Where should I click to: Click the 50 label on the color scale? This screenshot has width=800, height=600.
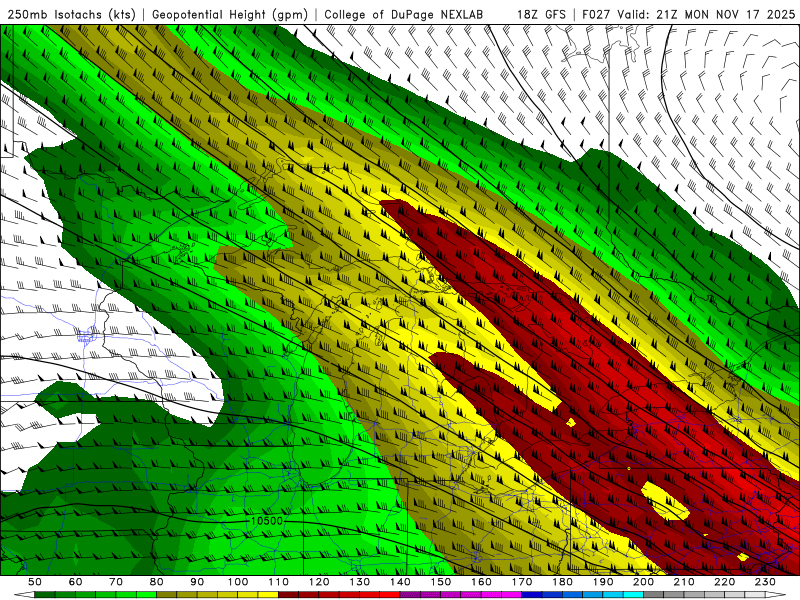(x=35, y=582)
